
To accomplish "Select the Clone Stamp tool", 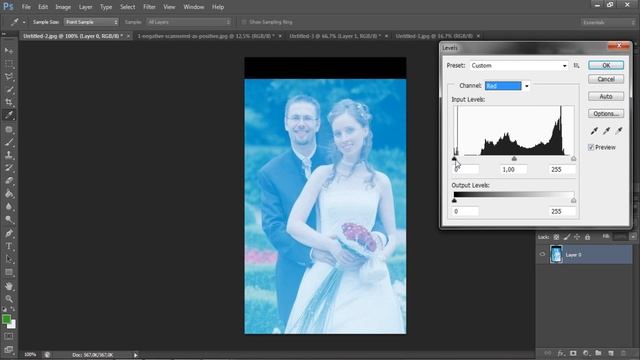I will pos(9,155).
